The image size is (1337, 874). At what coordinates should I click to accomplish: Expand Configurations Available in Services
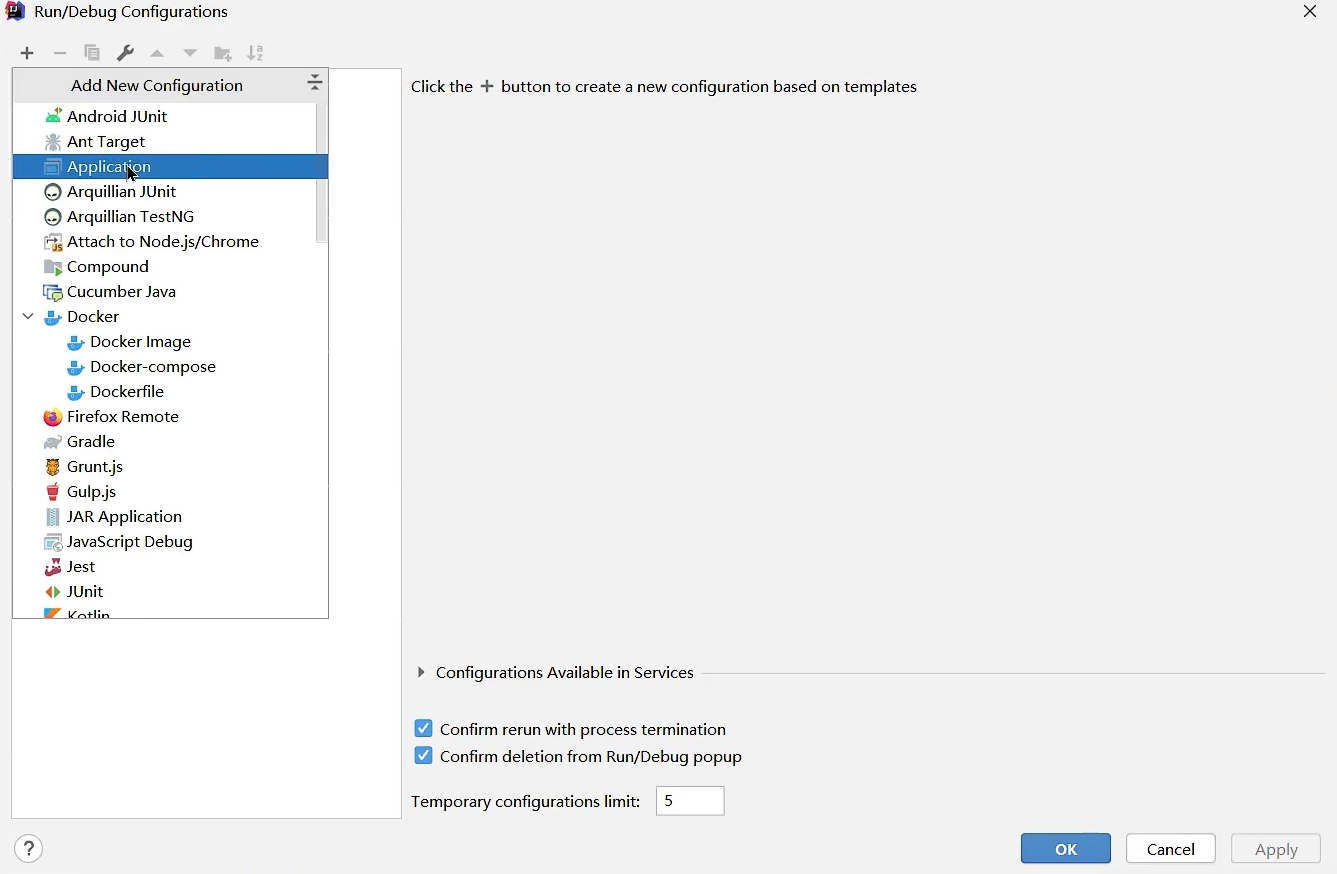coord(421,672)
